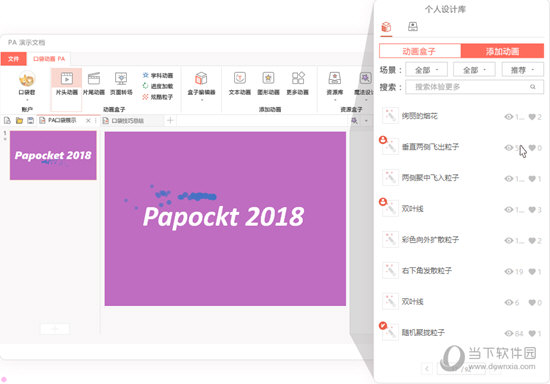Expand the dropdown arrow under 口袋君
The width and height of the screenshot is (550, 384).
pyautogui.click(x=27, y=100)
